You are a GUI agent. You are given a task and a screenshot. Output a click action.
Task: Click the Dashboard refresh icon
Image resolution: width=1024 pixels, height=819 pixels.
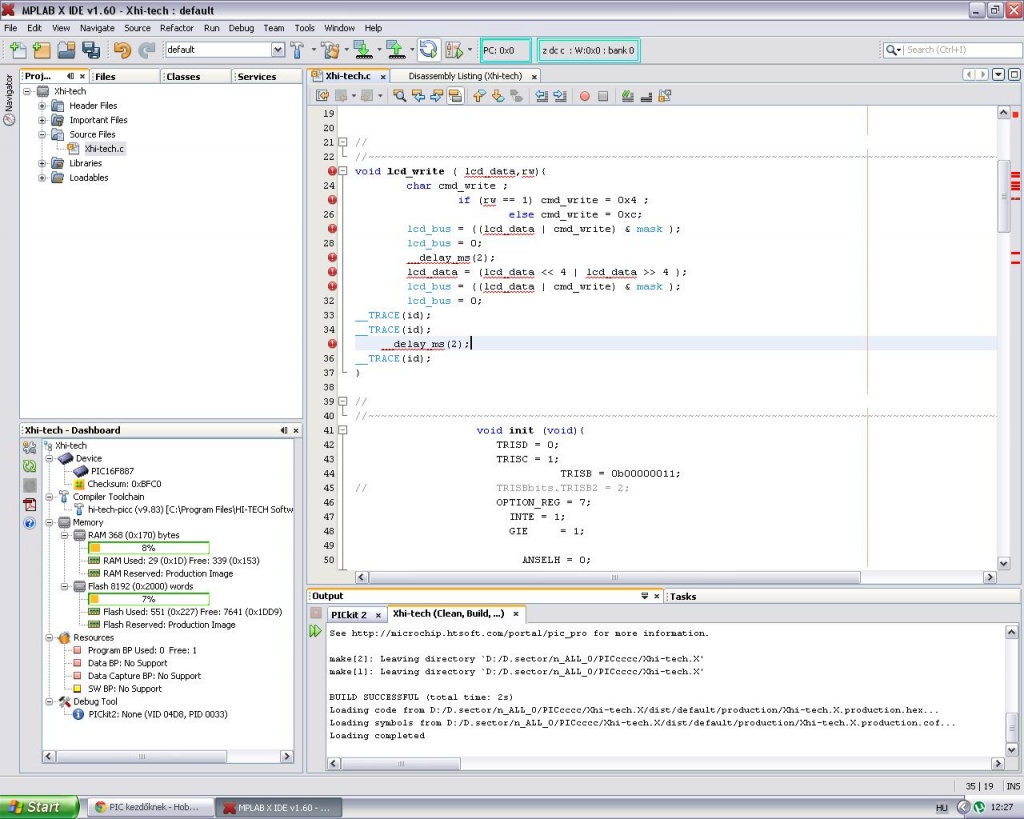[30, 466]
